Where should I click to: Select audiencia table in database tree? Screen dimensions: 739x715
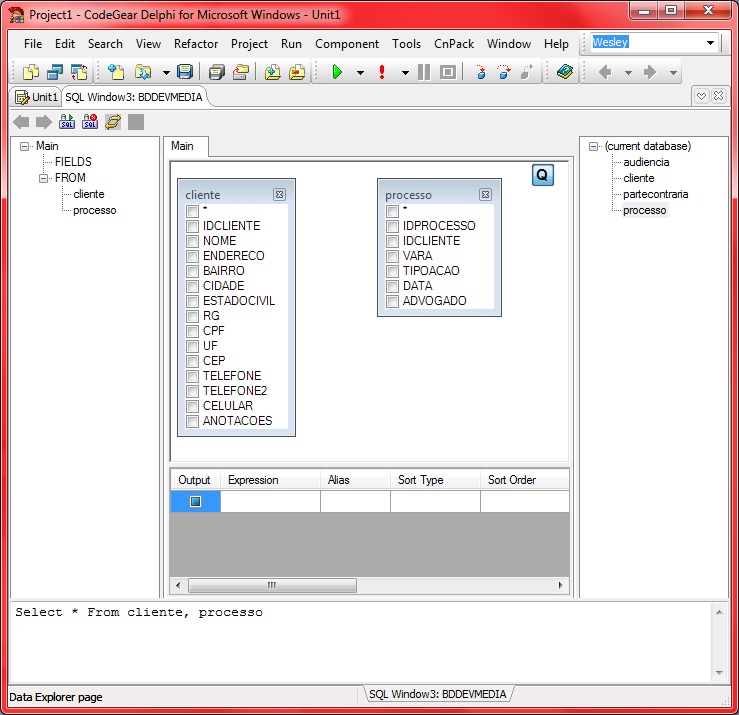(646, 162)
